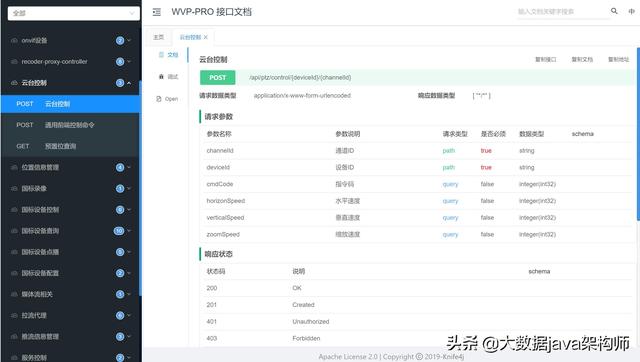This screenshot has height=362, width=640.
Task: Click the green POST method badge
Action: pyautogui.click(x=218, y=78)
